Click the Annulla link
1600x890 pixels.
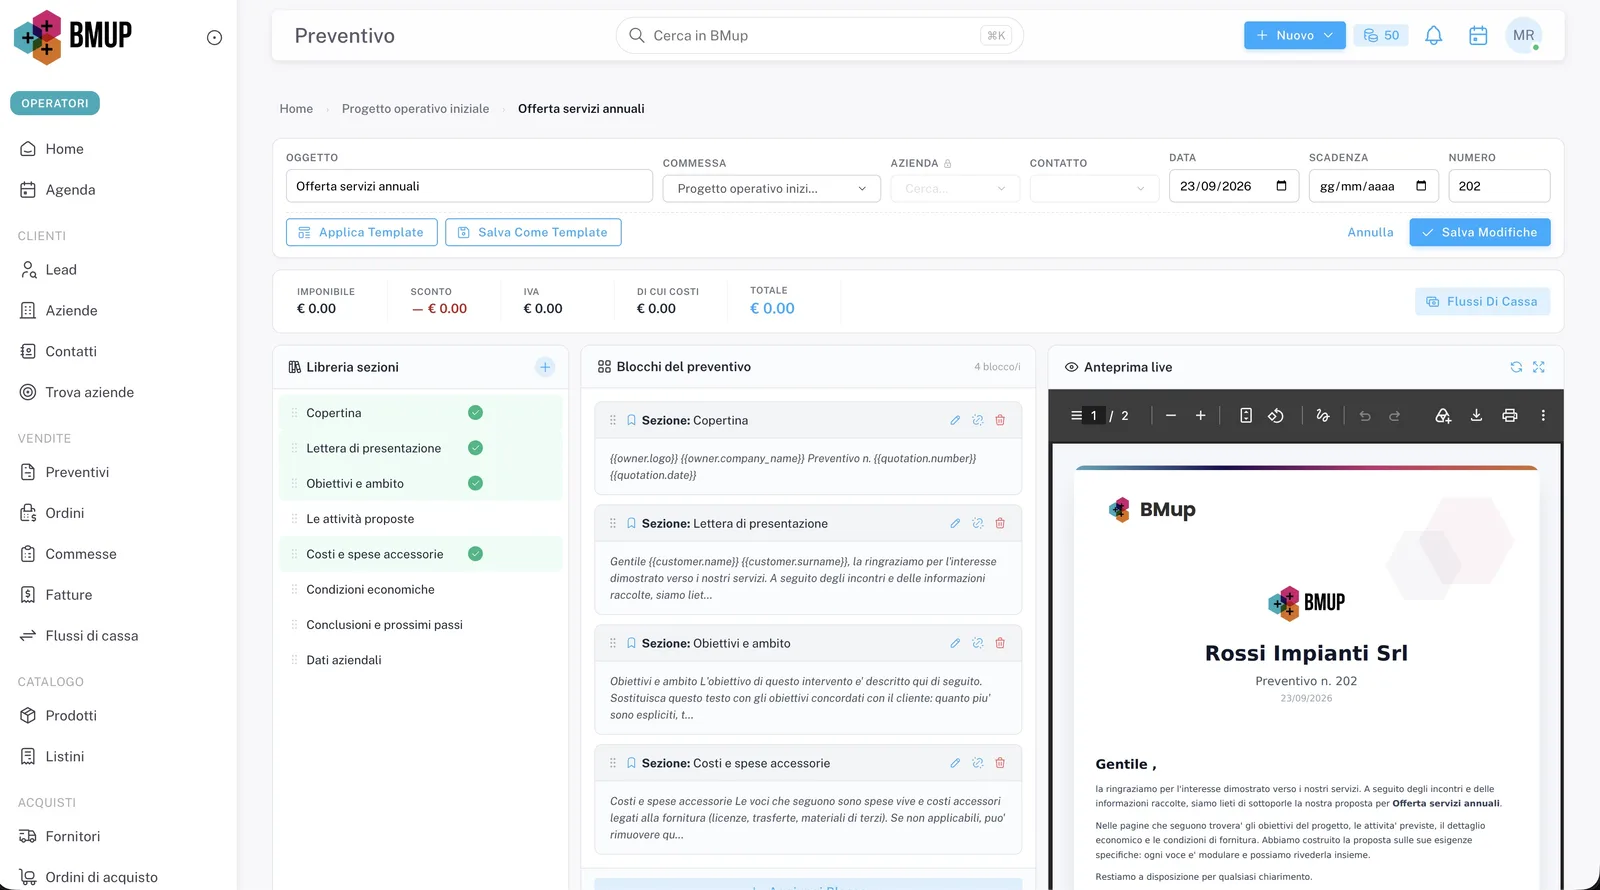[x=1370, y=232]
